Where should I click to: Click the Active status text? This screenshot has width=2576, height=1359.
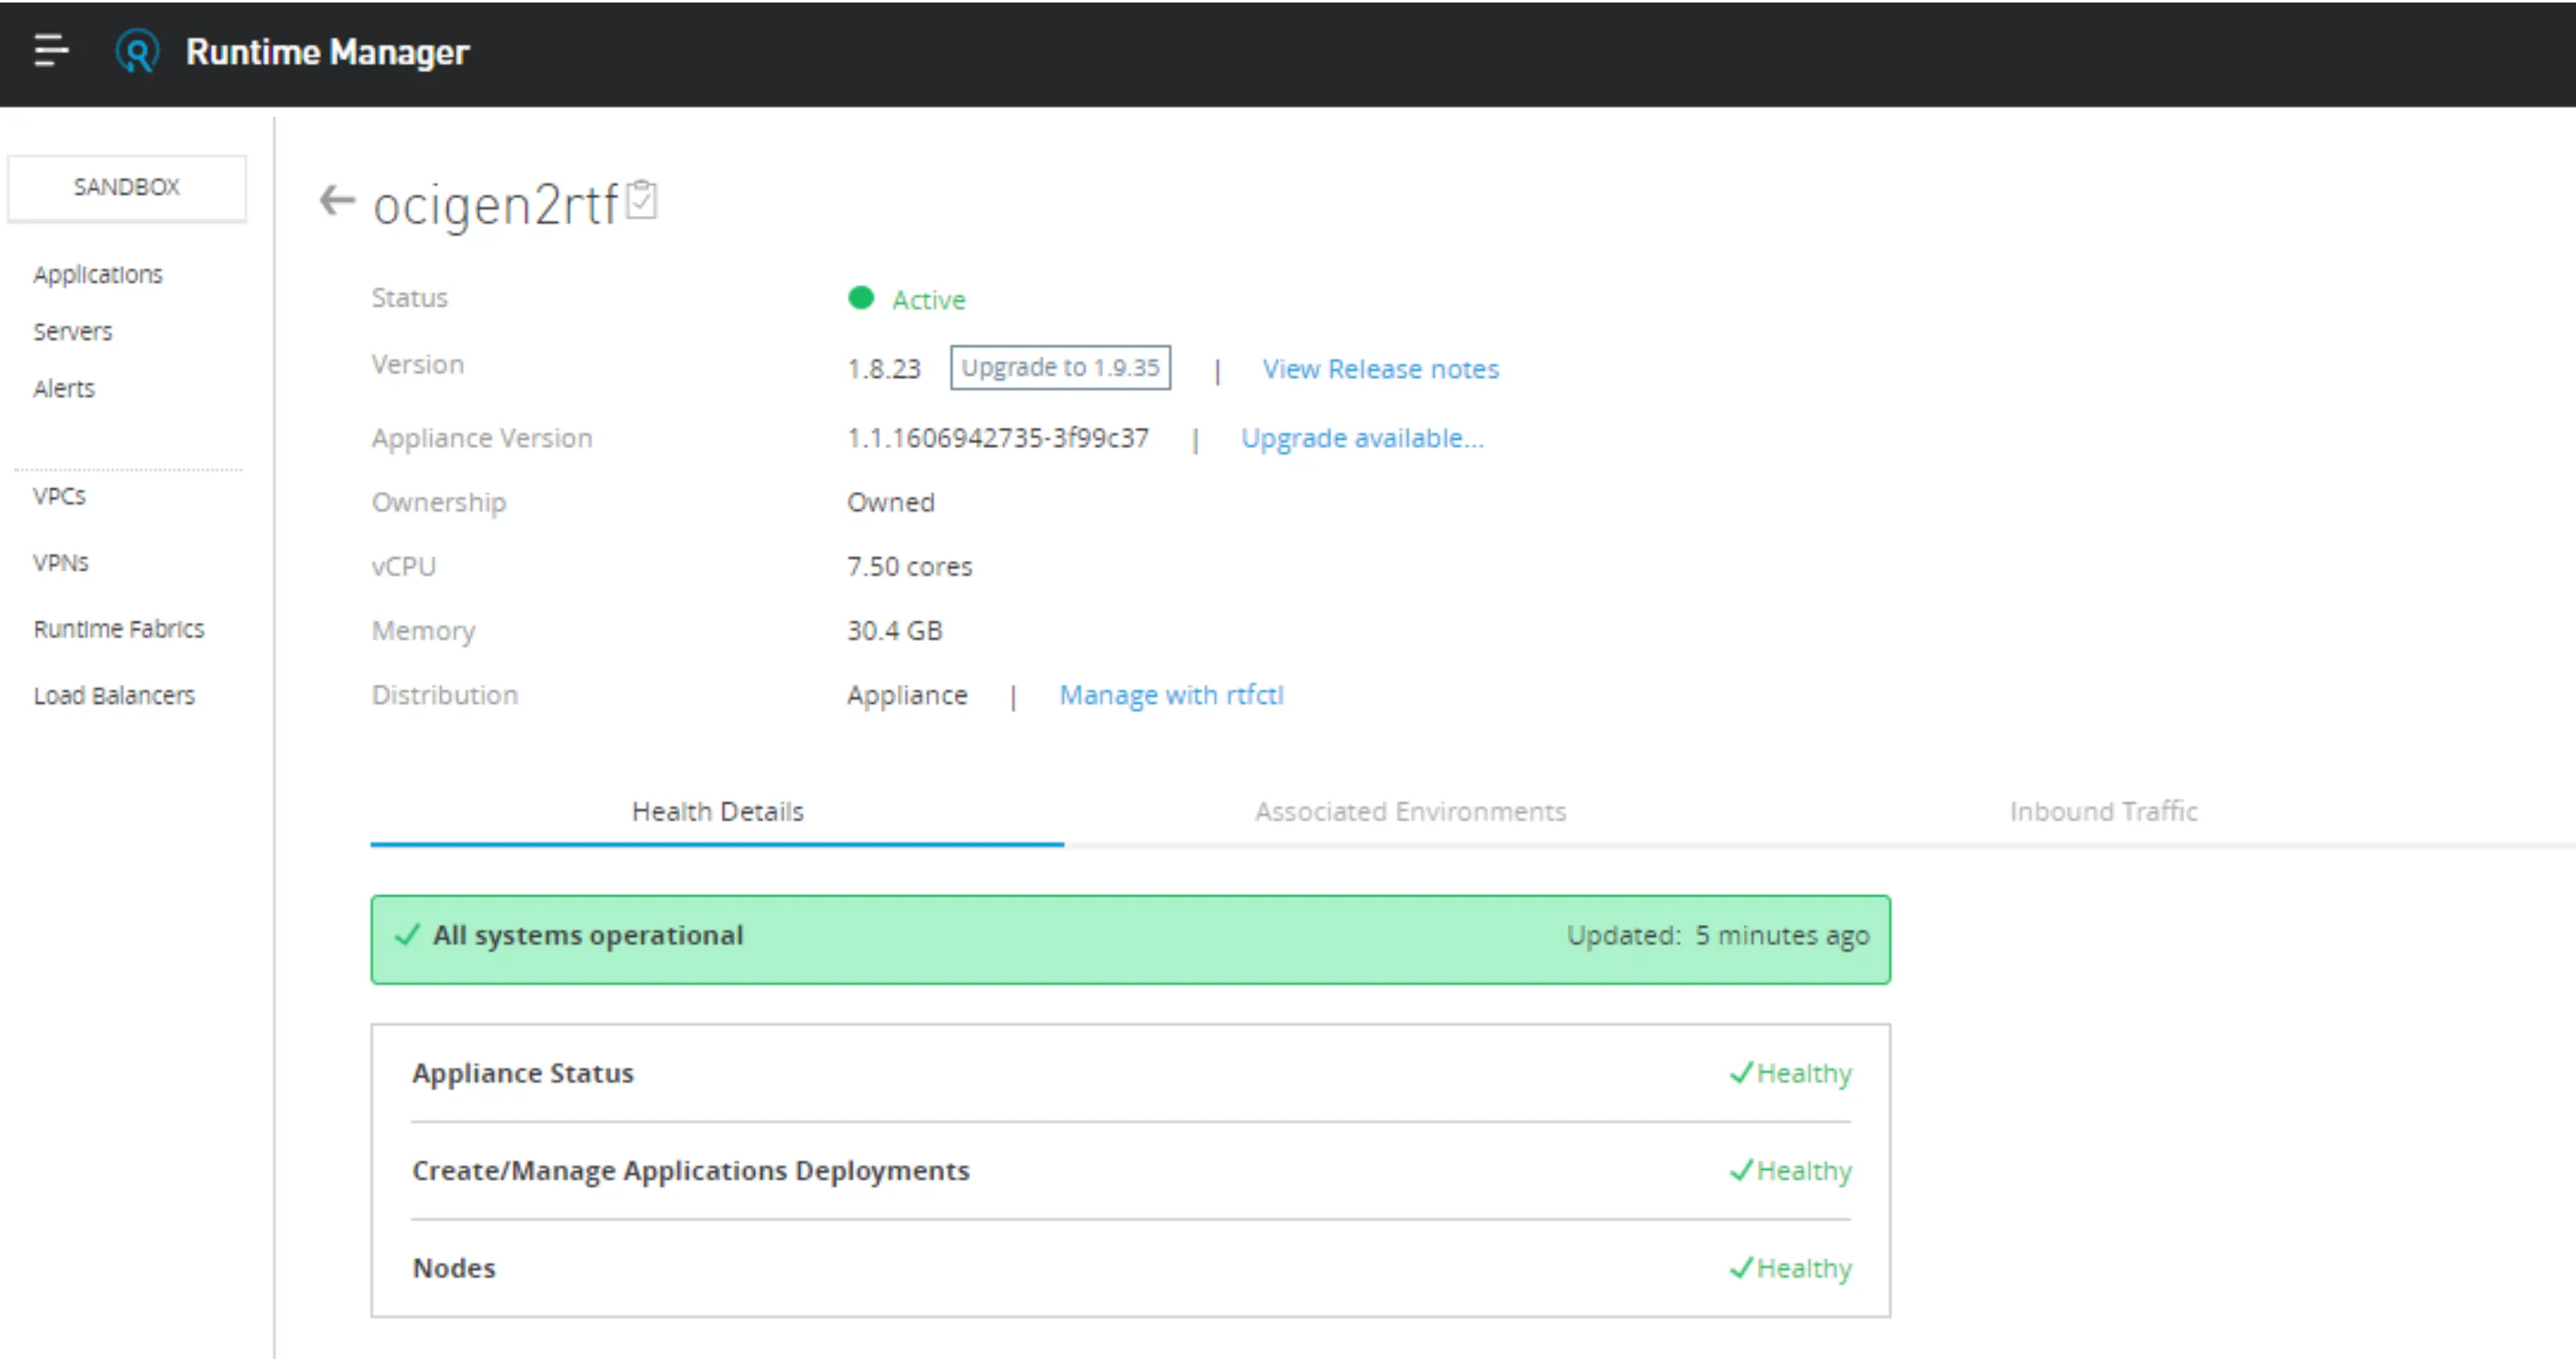929,300
